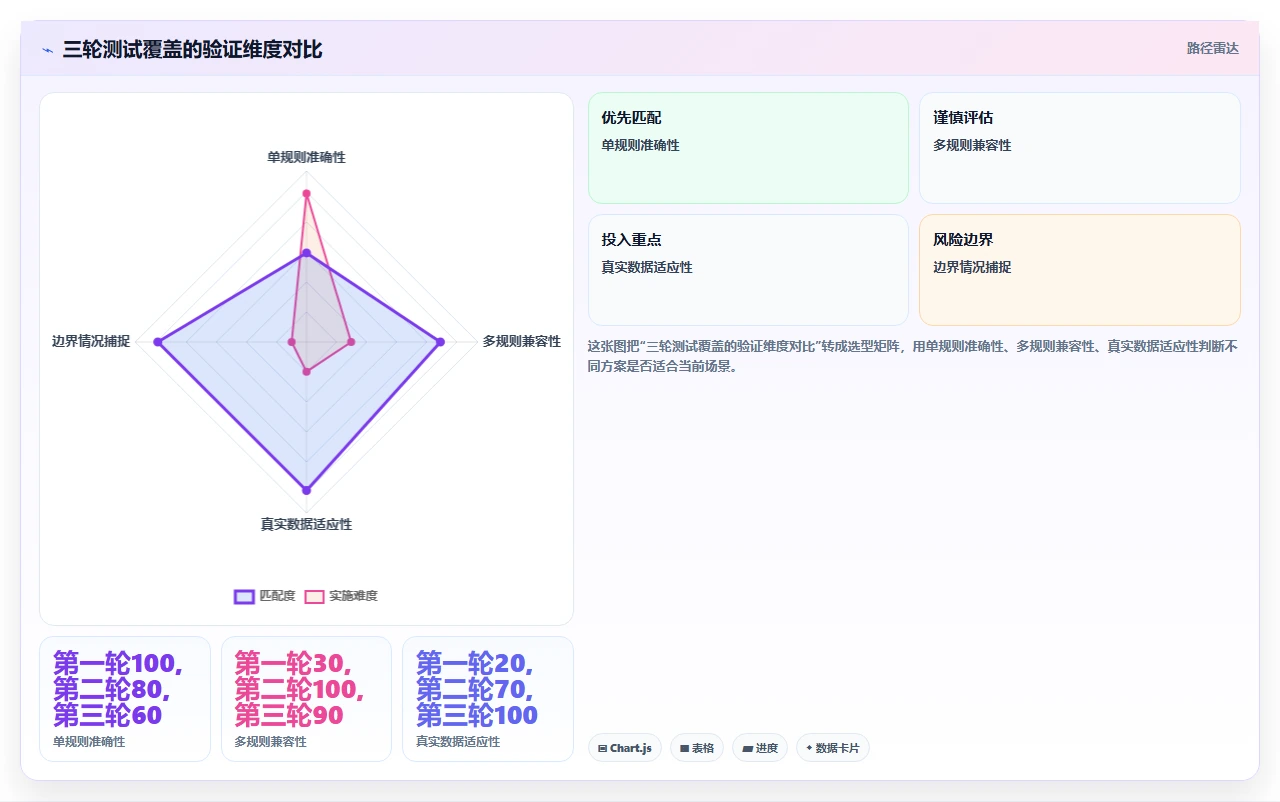Open the 投入重点 card
Viewport: 1280px width, 802px height.
[748, 270]
